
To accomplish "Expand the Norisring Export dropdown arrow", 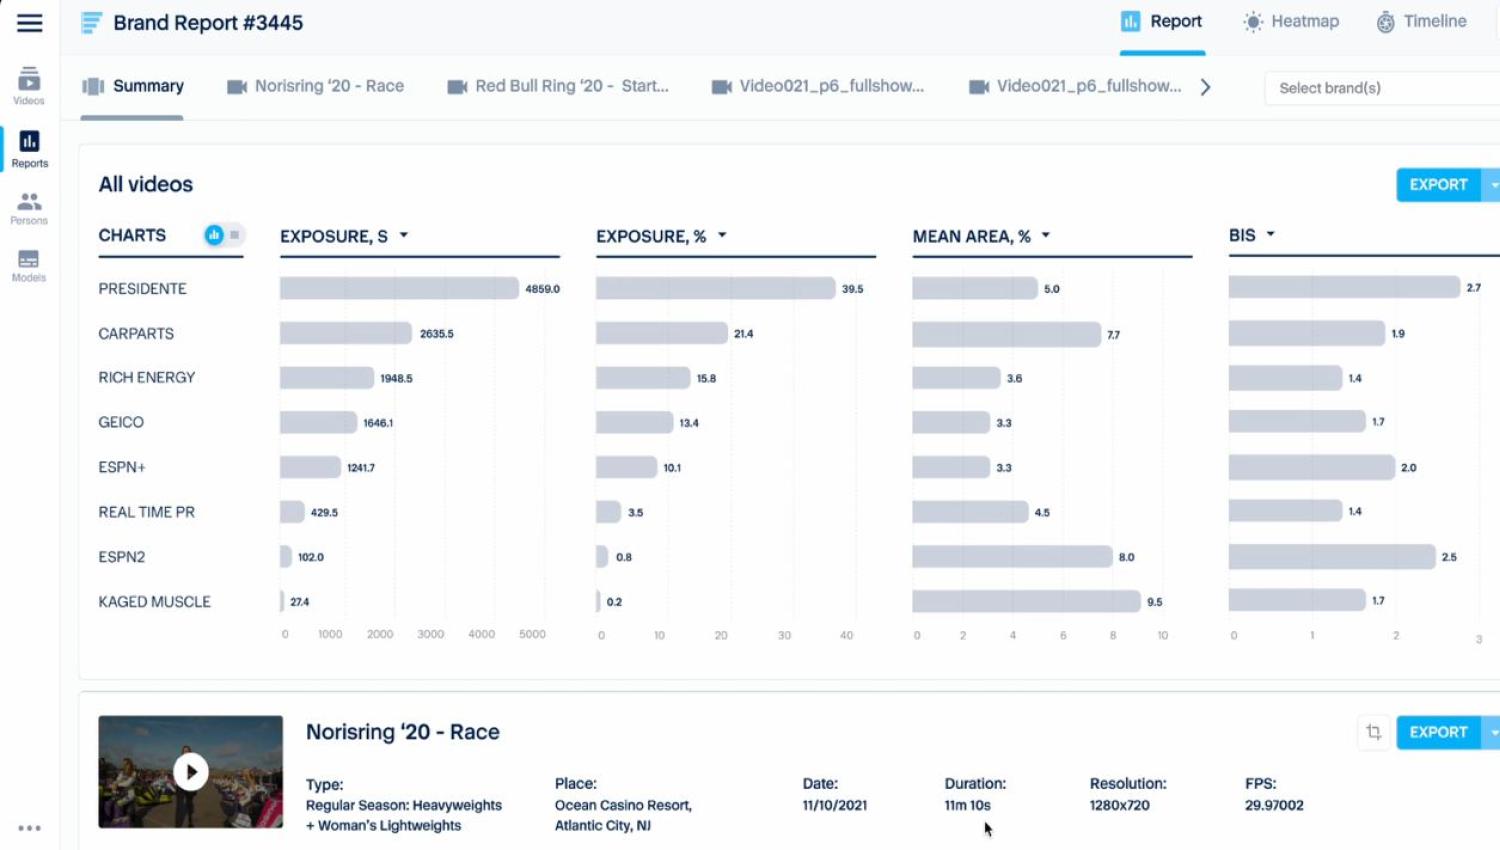I will click(x=1492, y=732).
